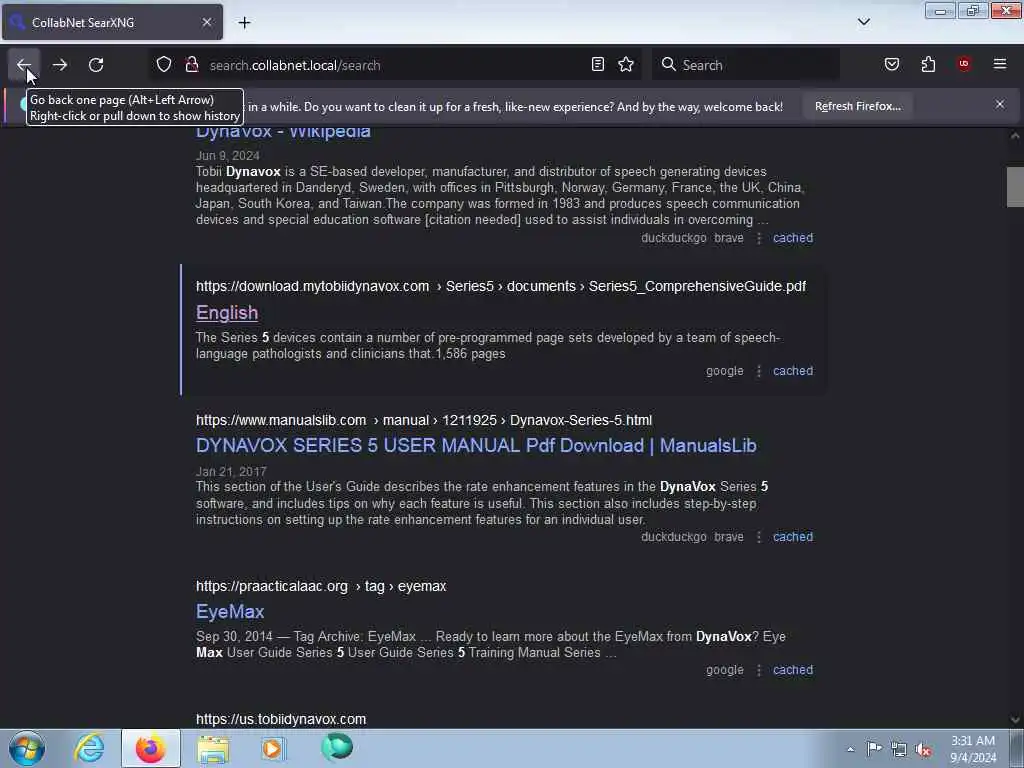The height and width of the screenshot is (768, 1024).
Task: Expand more options dots on ManualsLib result
Action: pos(759,537)
